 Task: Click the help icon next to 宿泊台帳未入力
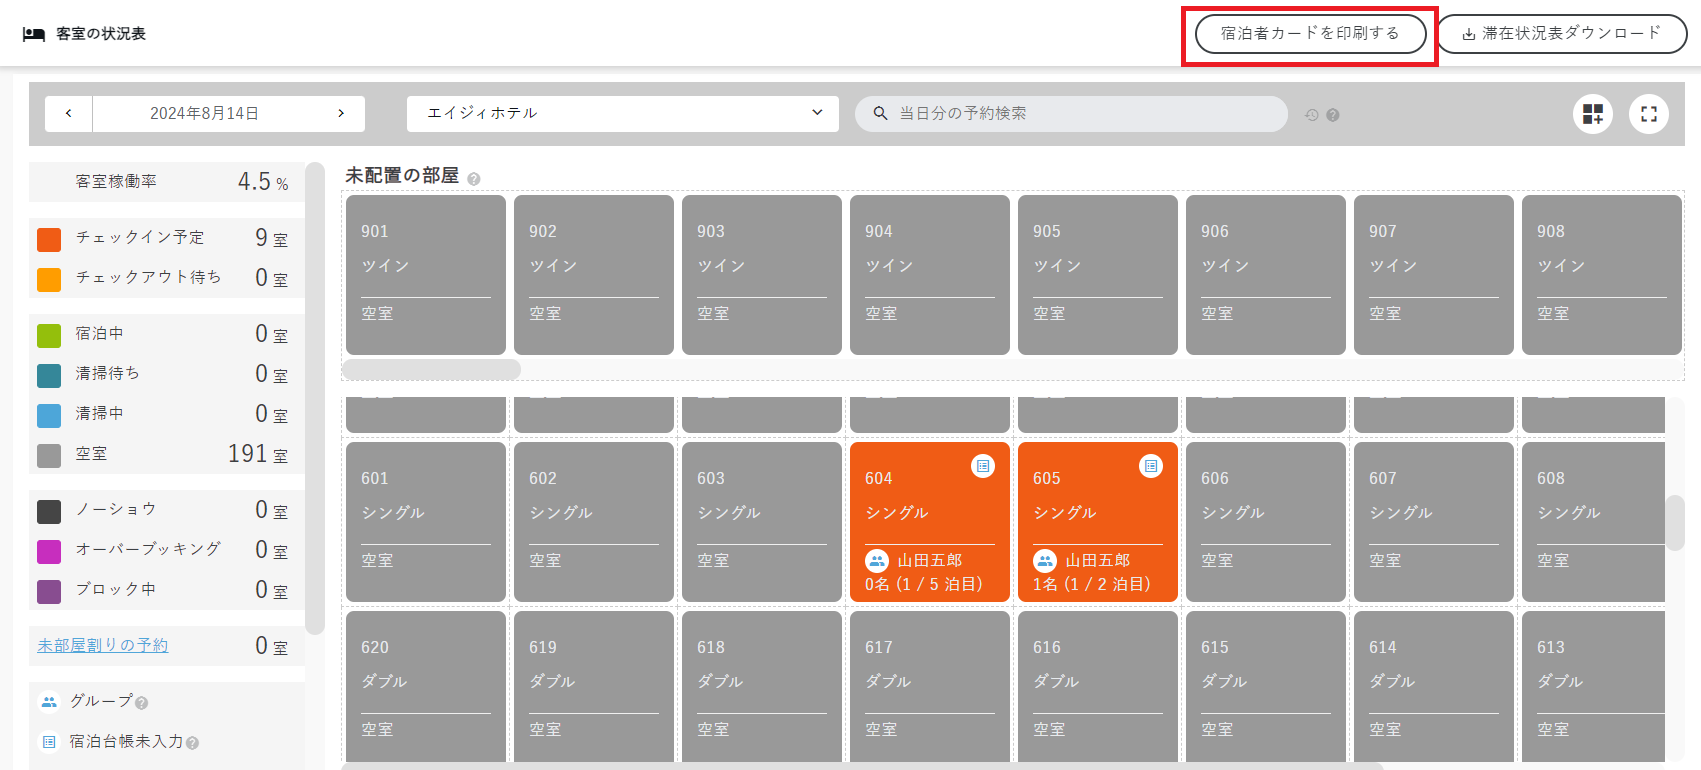pyautogui.click(x=193, y=743)
